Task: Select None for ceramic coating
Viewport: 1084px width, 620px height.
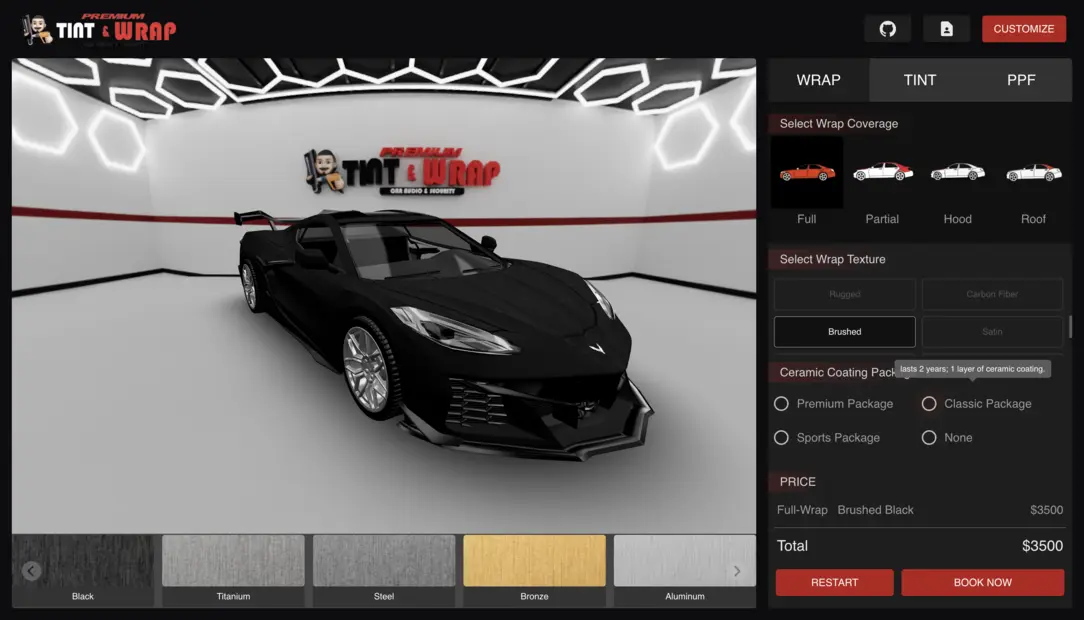Action: point(929,438)
